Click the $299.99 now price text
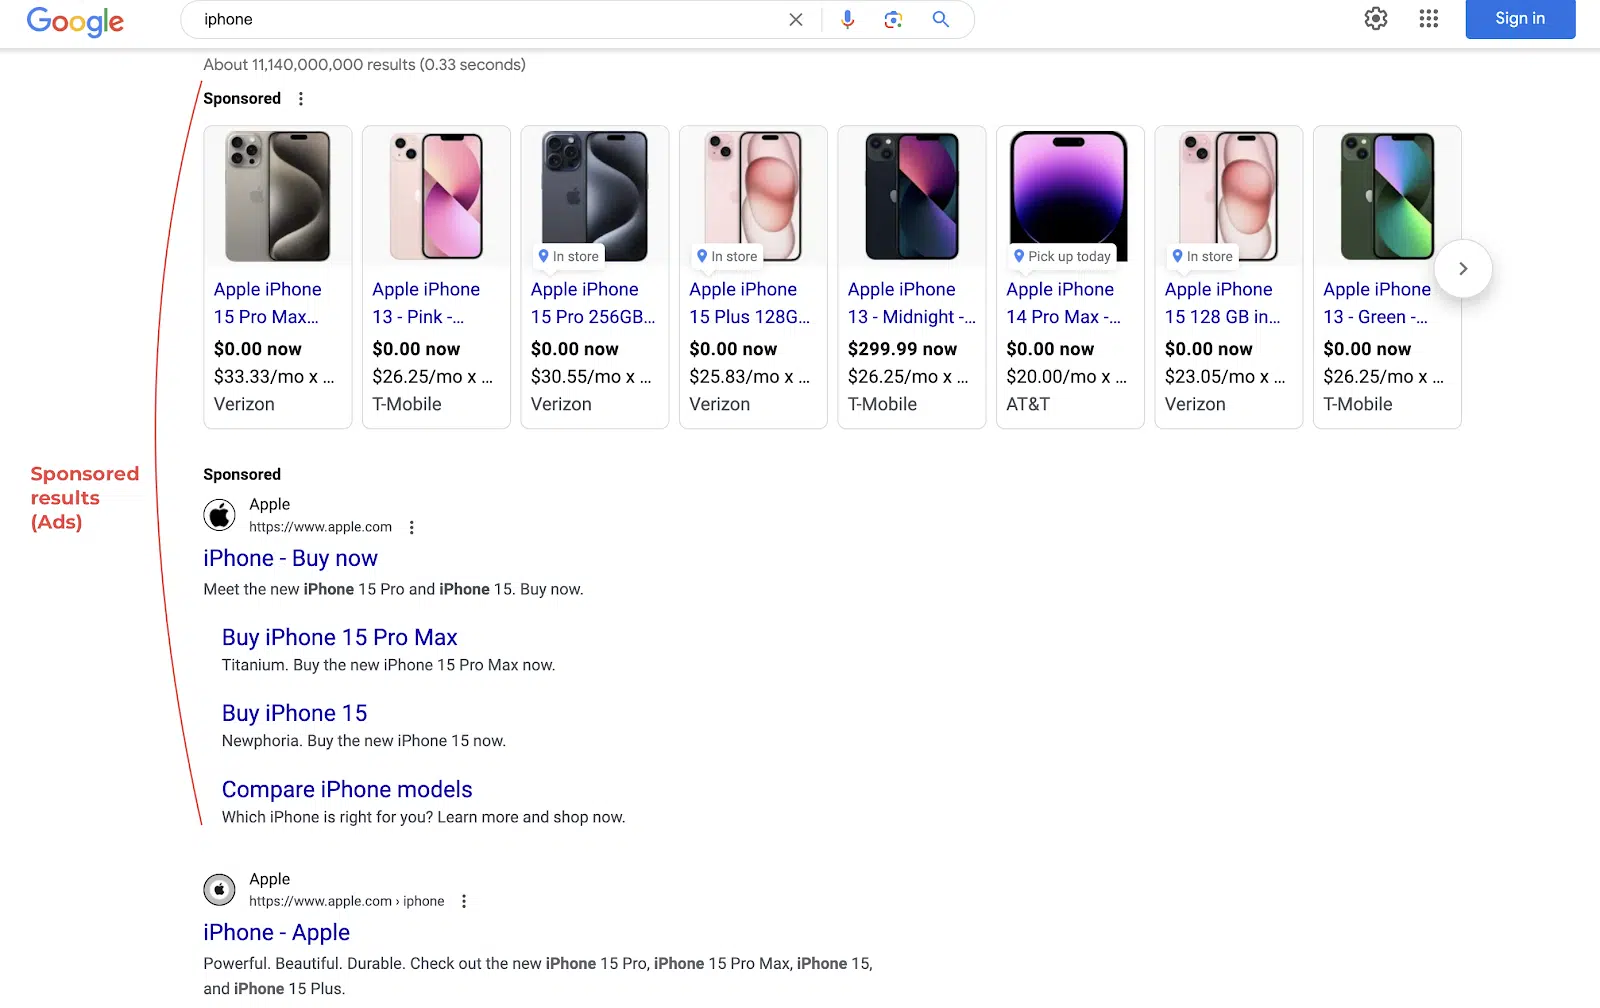 [x=902, y=349]
